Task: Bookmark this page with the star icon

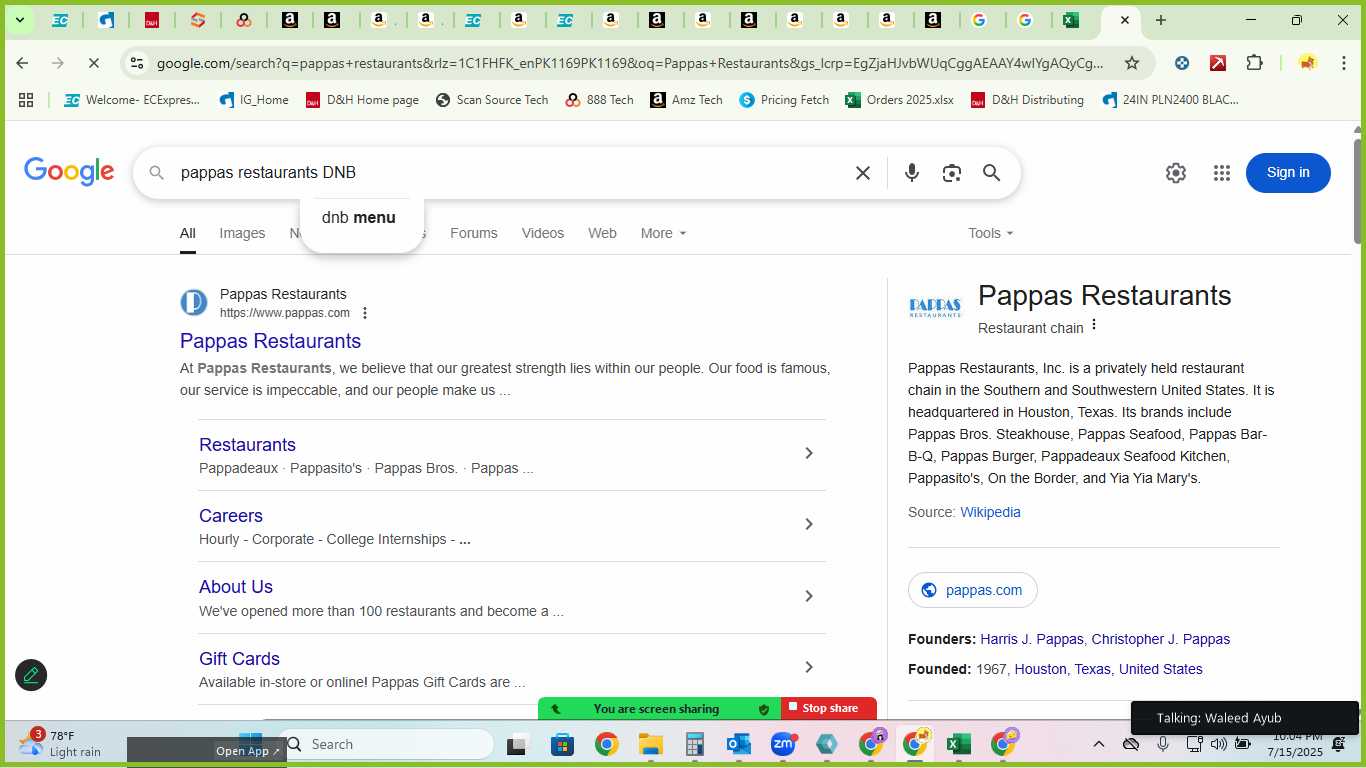Action: coord(1132,63)
